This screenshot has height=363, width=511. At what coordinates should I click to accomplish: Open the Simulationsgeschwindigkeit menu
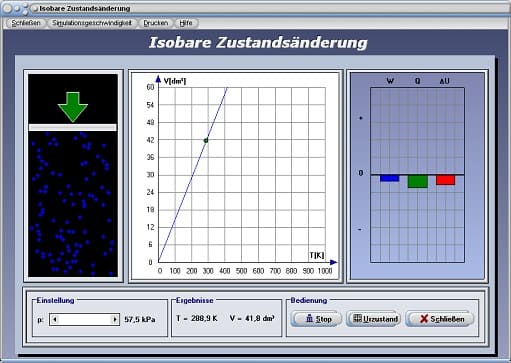[92, 23]
